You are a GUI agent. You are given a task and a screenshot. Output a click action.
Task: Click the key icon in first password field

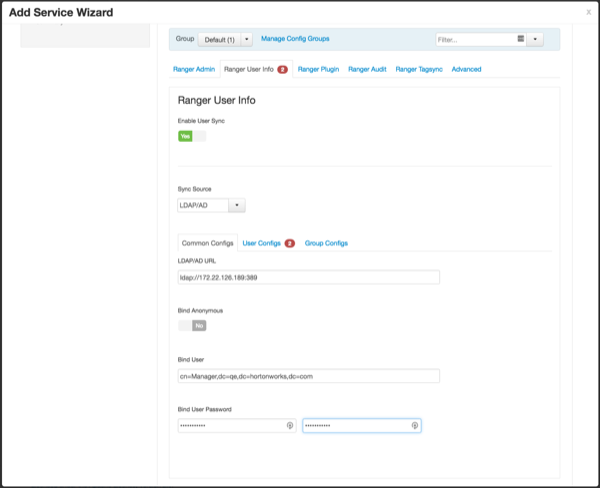290,425
